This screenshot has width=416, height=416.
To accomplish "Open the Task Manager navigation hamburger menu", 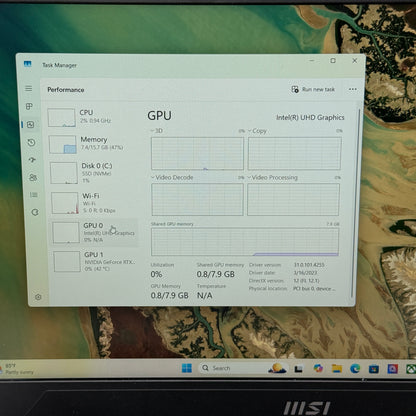I will click(29, 88).
